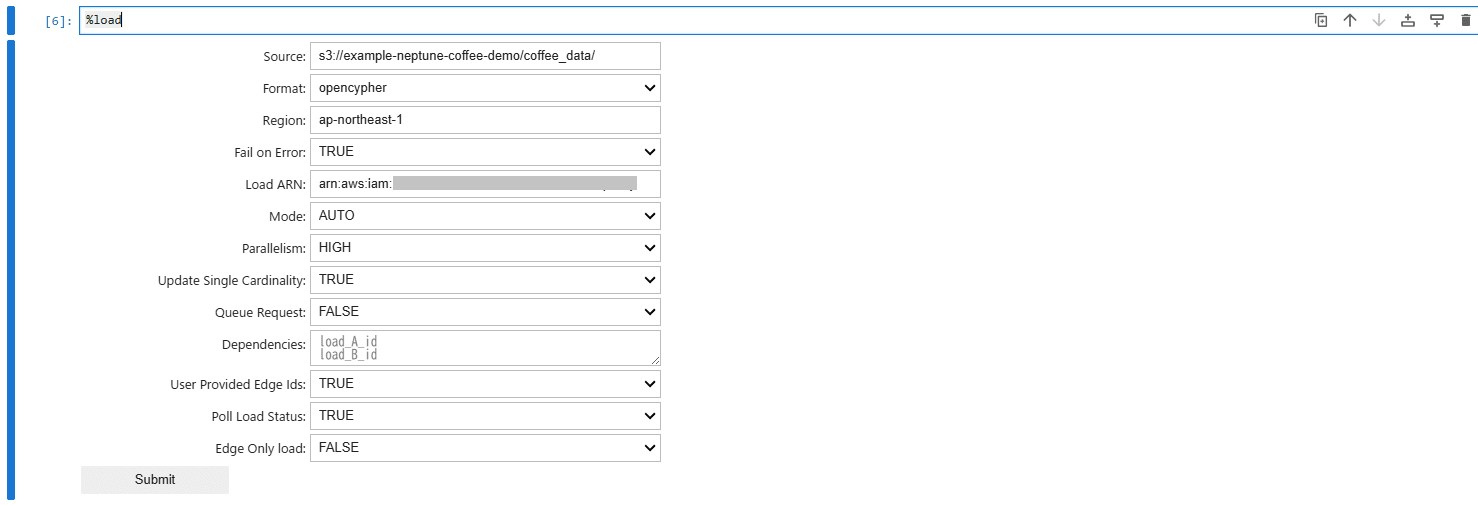Focus the Dependencies text area
Viewport: 1478px width, 505px height.
pyautogui.click(x=485, y=348)
